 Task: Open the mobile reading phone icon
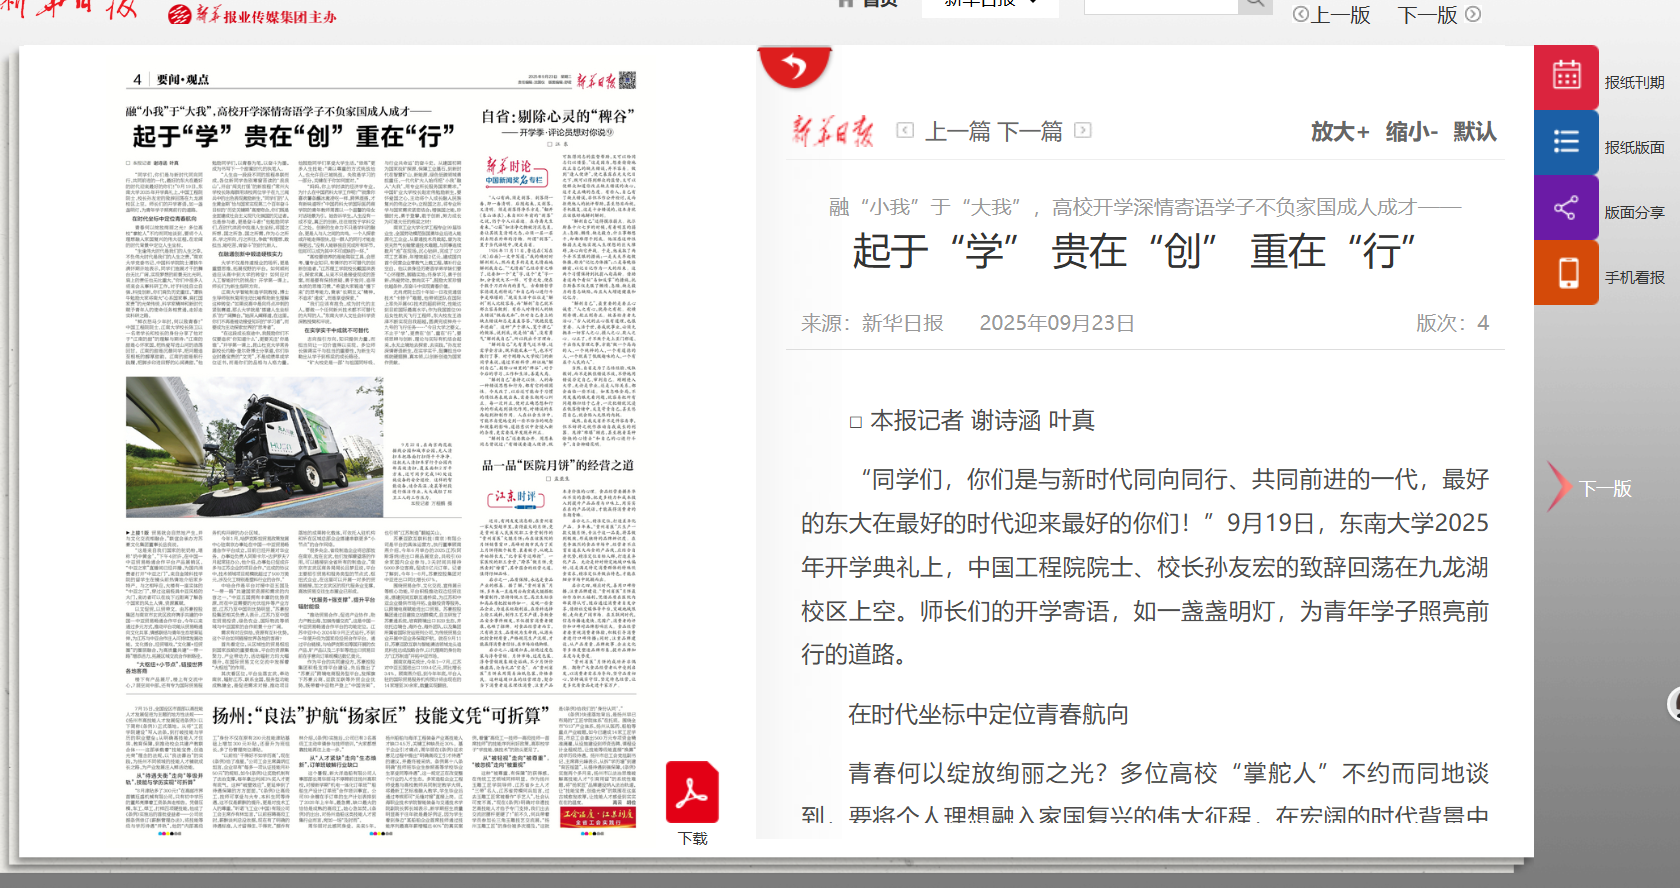click(1566, 272)
